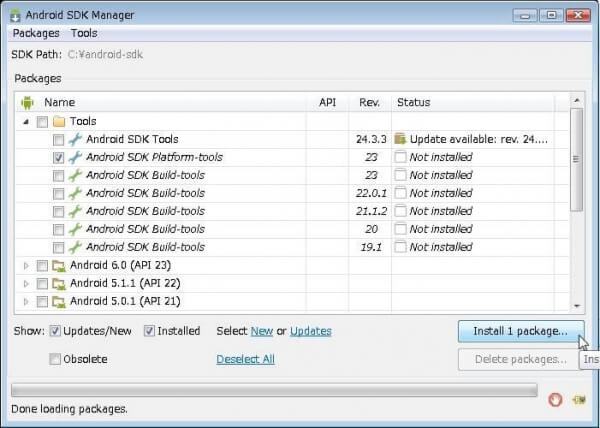Click the Not installed status icon for rev 22.0.1
This screenshot has width=600, height=428.
(x=400, y=193)
